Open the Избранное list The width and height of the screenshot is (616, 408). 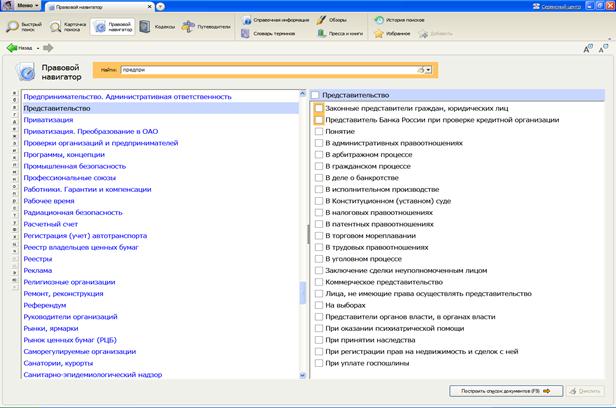(x=392, y=34)
